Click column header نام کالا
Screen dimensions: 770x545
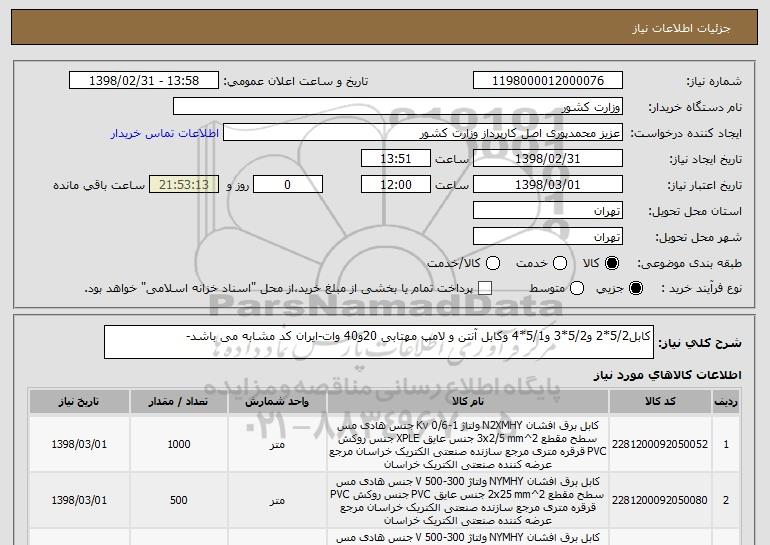pyautogui.click(x=468, y=402)
